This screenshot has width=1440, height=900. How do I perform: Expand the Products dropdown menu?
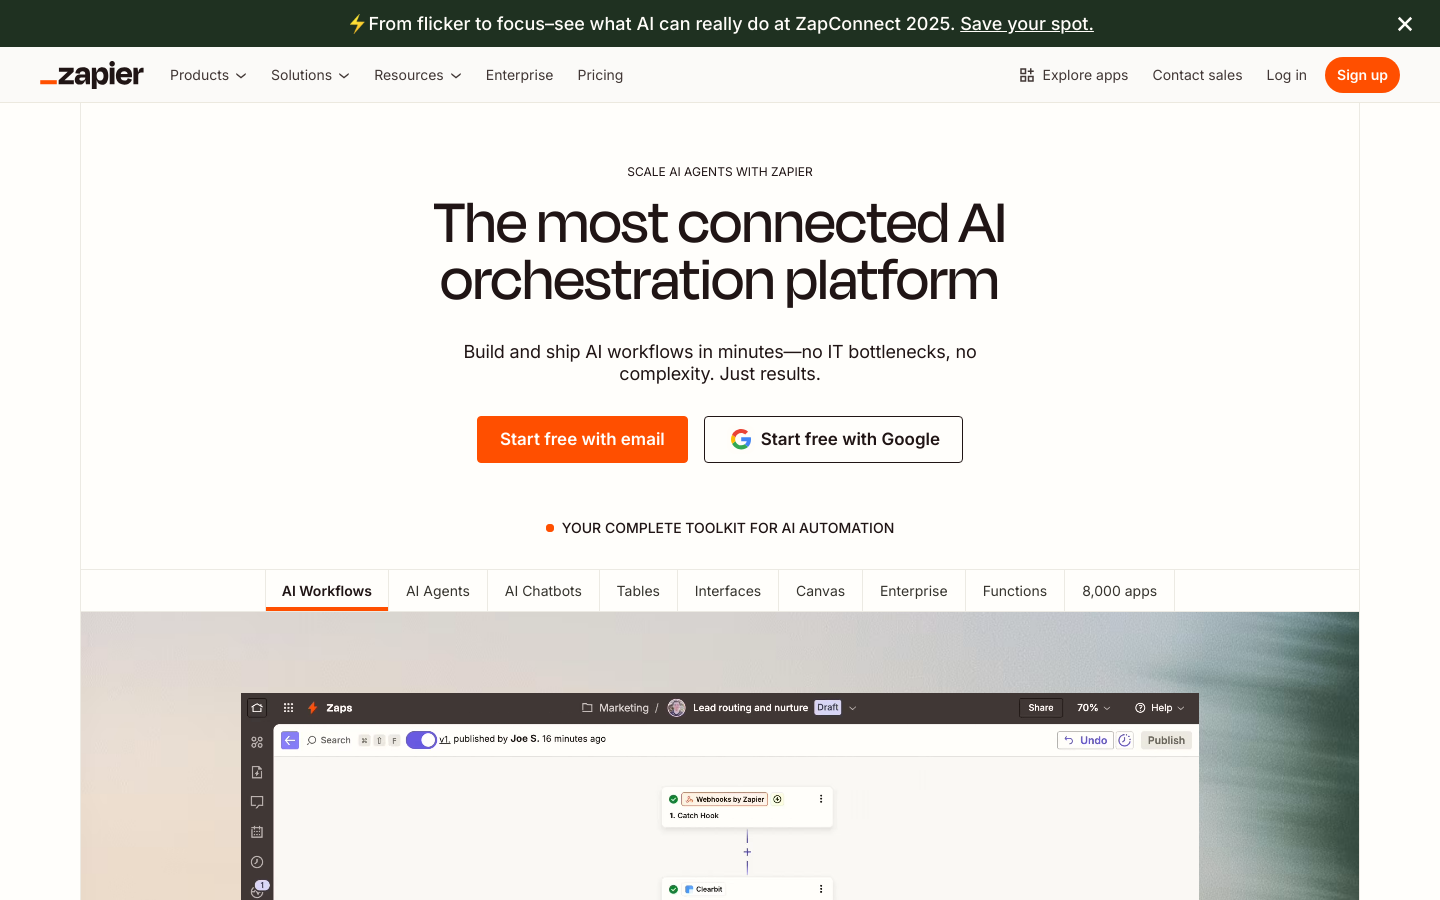[x=208, y=75]
